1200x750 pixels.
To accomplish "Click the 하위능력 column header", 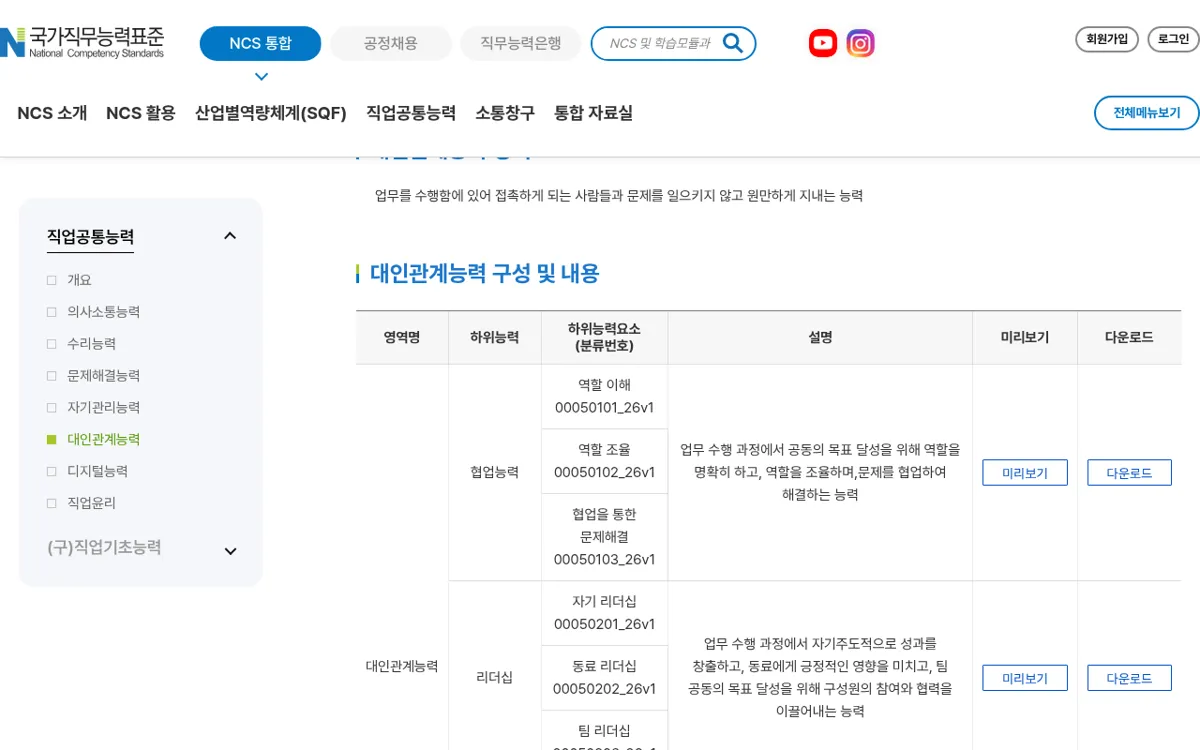I will click(494, 337).
